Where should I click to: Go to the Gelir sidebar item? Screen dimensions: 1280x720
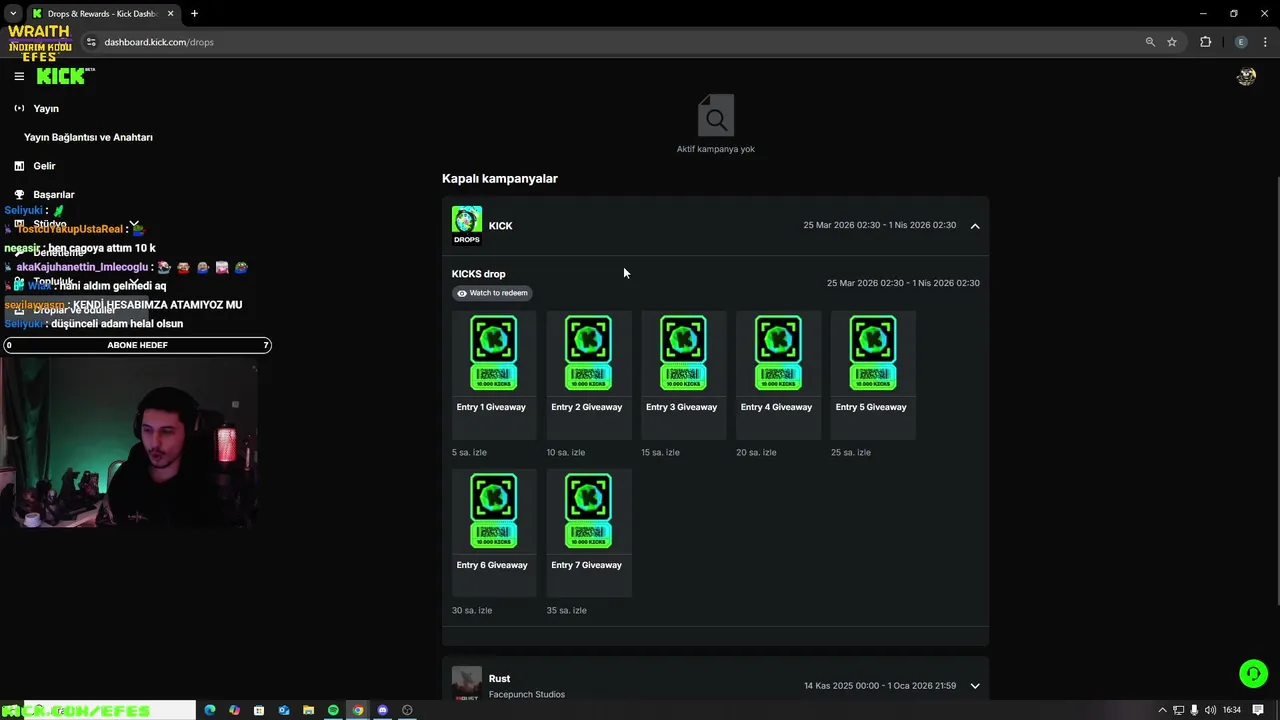(44, 166)
